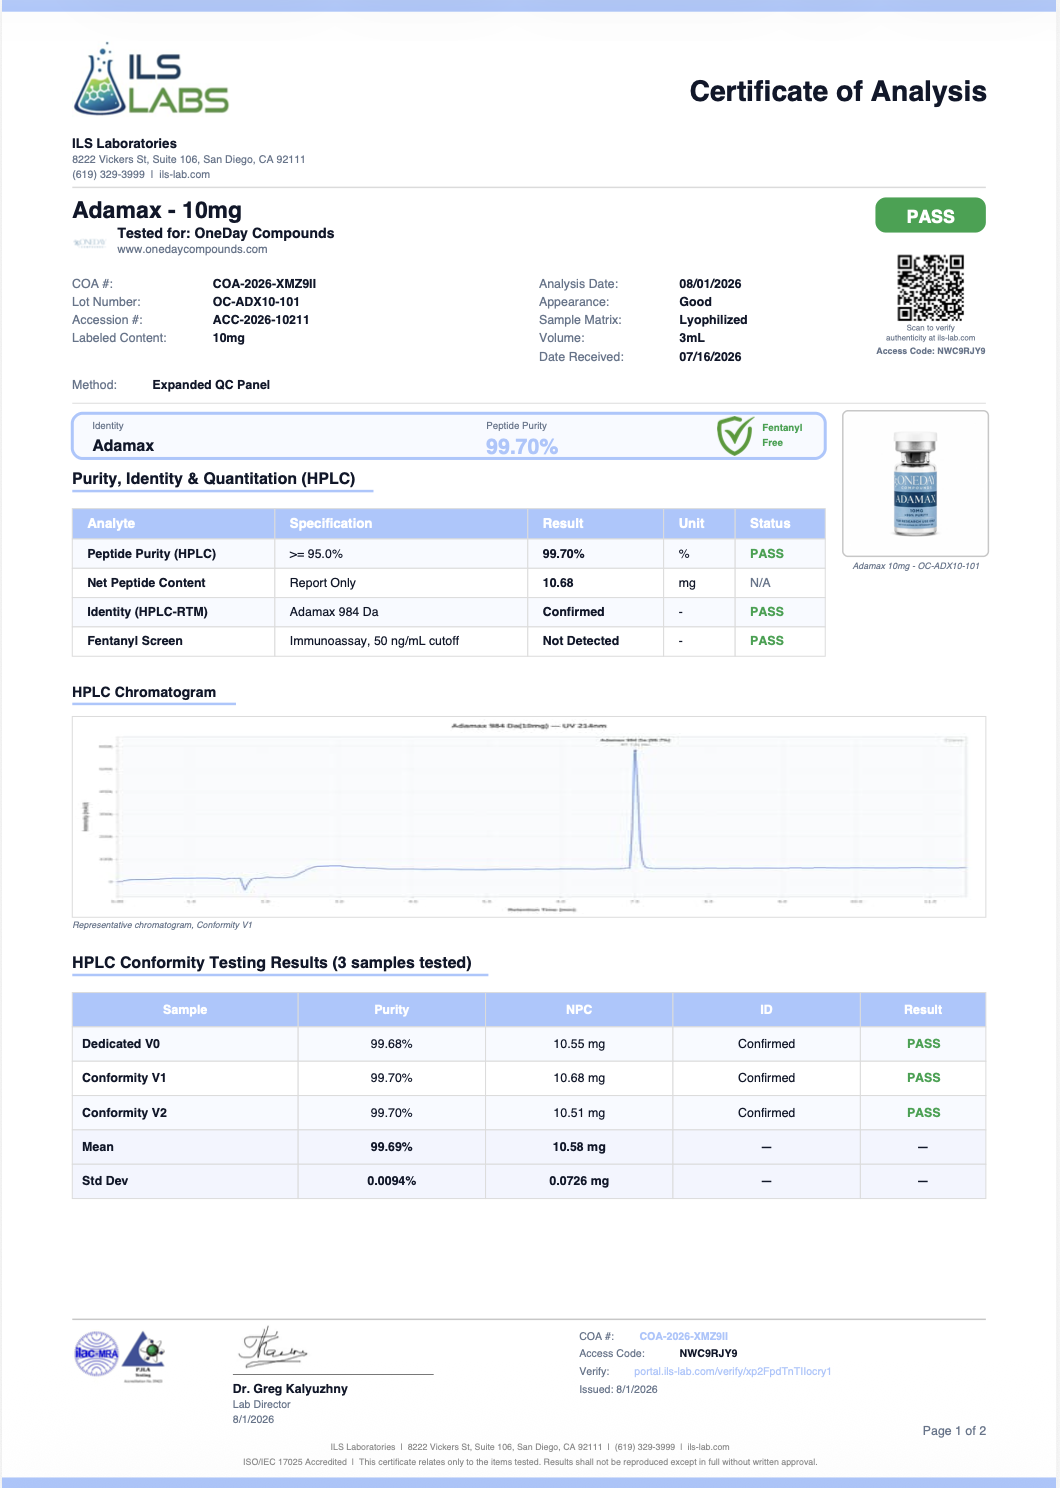Select the Date Received value 07/16/2026

pyautogui.click(x=710, y=357)
